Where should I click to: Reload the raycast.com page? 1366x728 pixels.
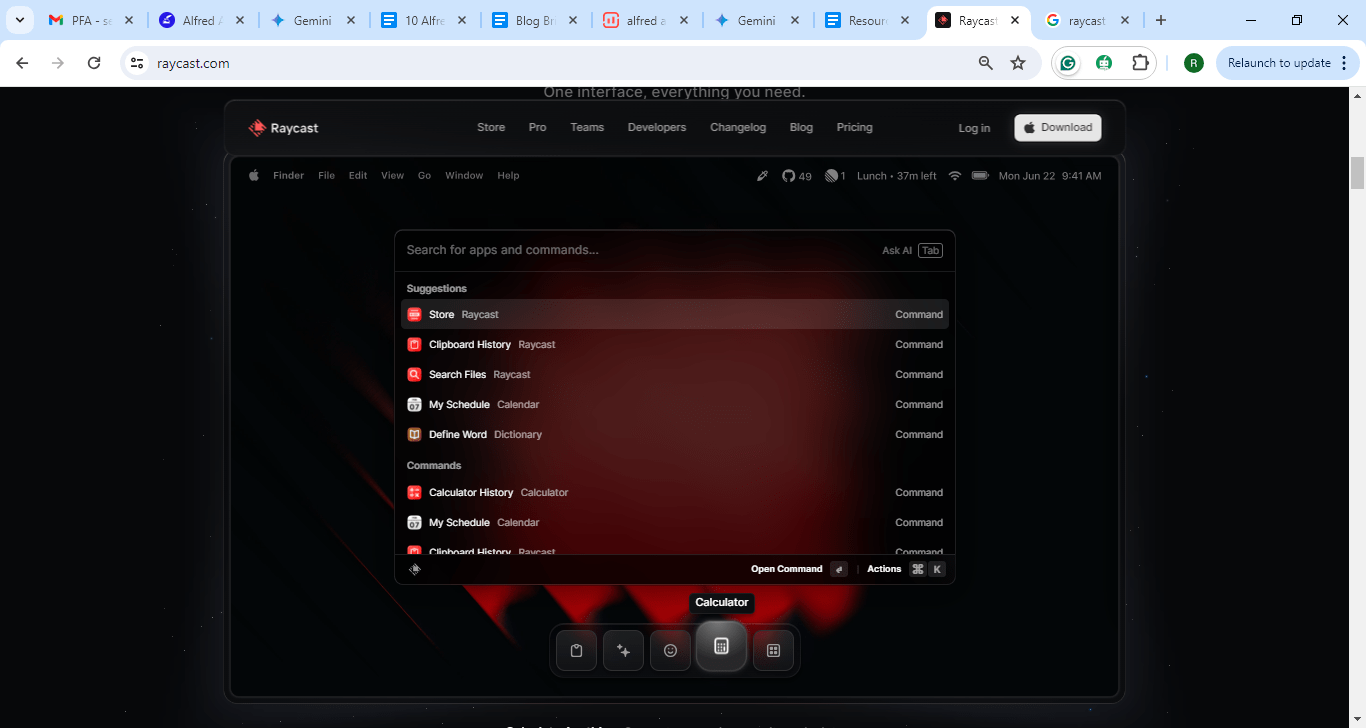pos(94,63)
